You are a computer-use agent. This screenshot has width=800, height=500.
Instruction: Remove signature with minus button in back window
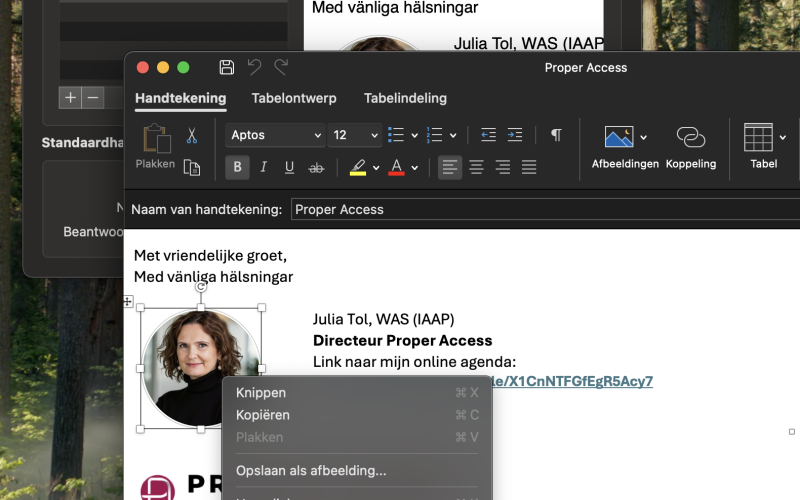93,97
